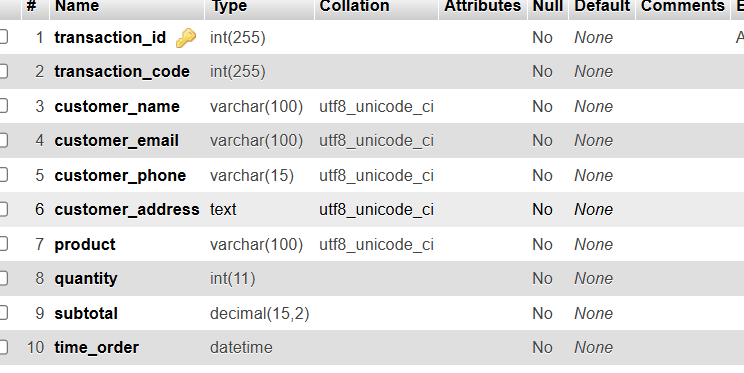Check the customer_name row checkbox
Screen dimensions: 744x373
click(3, 106)
